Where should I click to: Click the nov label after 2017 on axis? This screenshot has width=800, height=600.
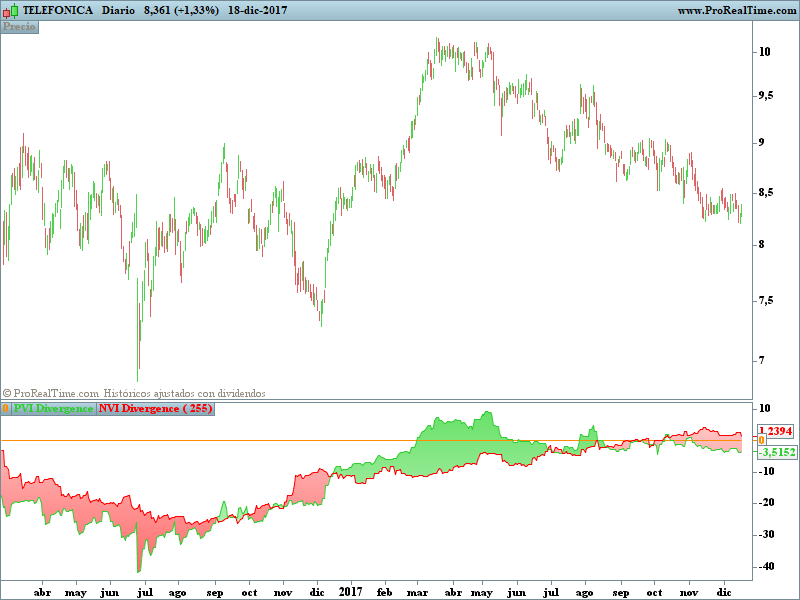pyautogui.click(x=689, y=593)
